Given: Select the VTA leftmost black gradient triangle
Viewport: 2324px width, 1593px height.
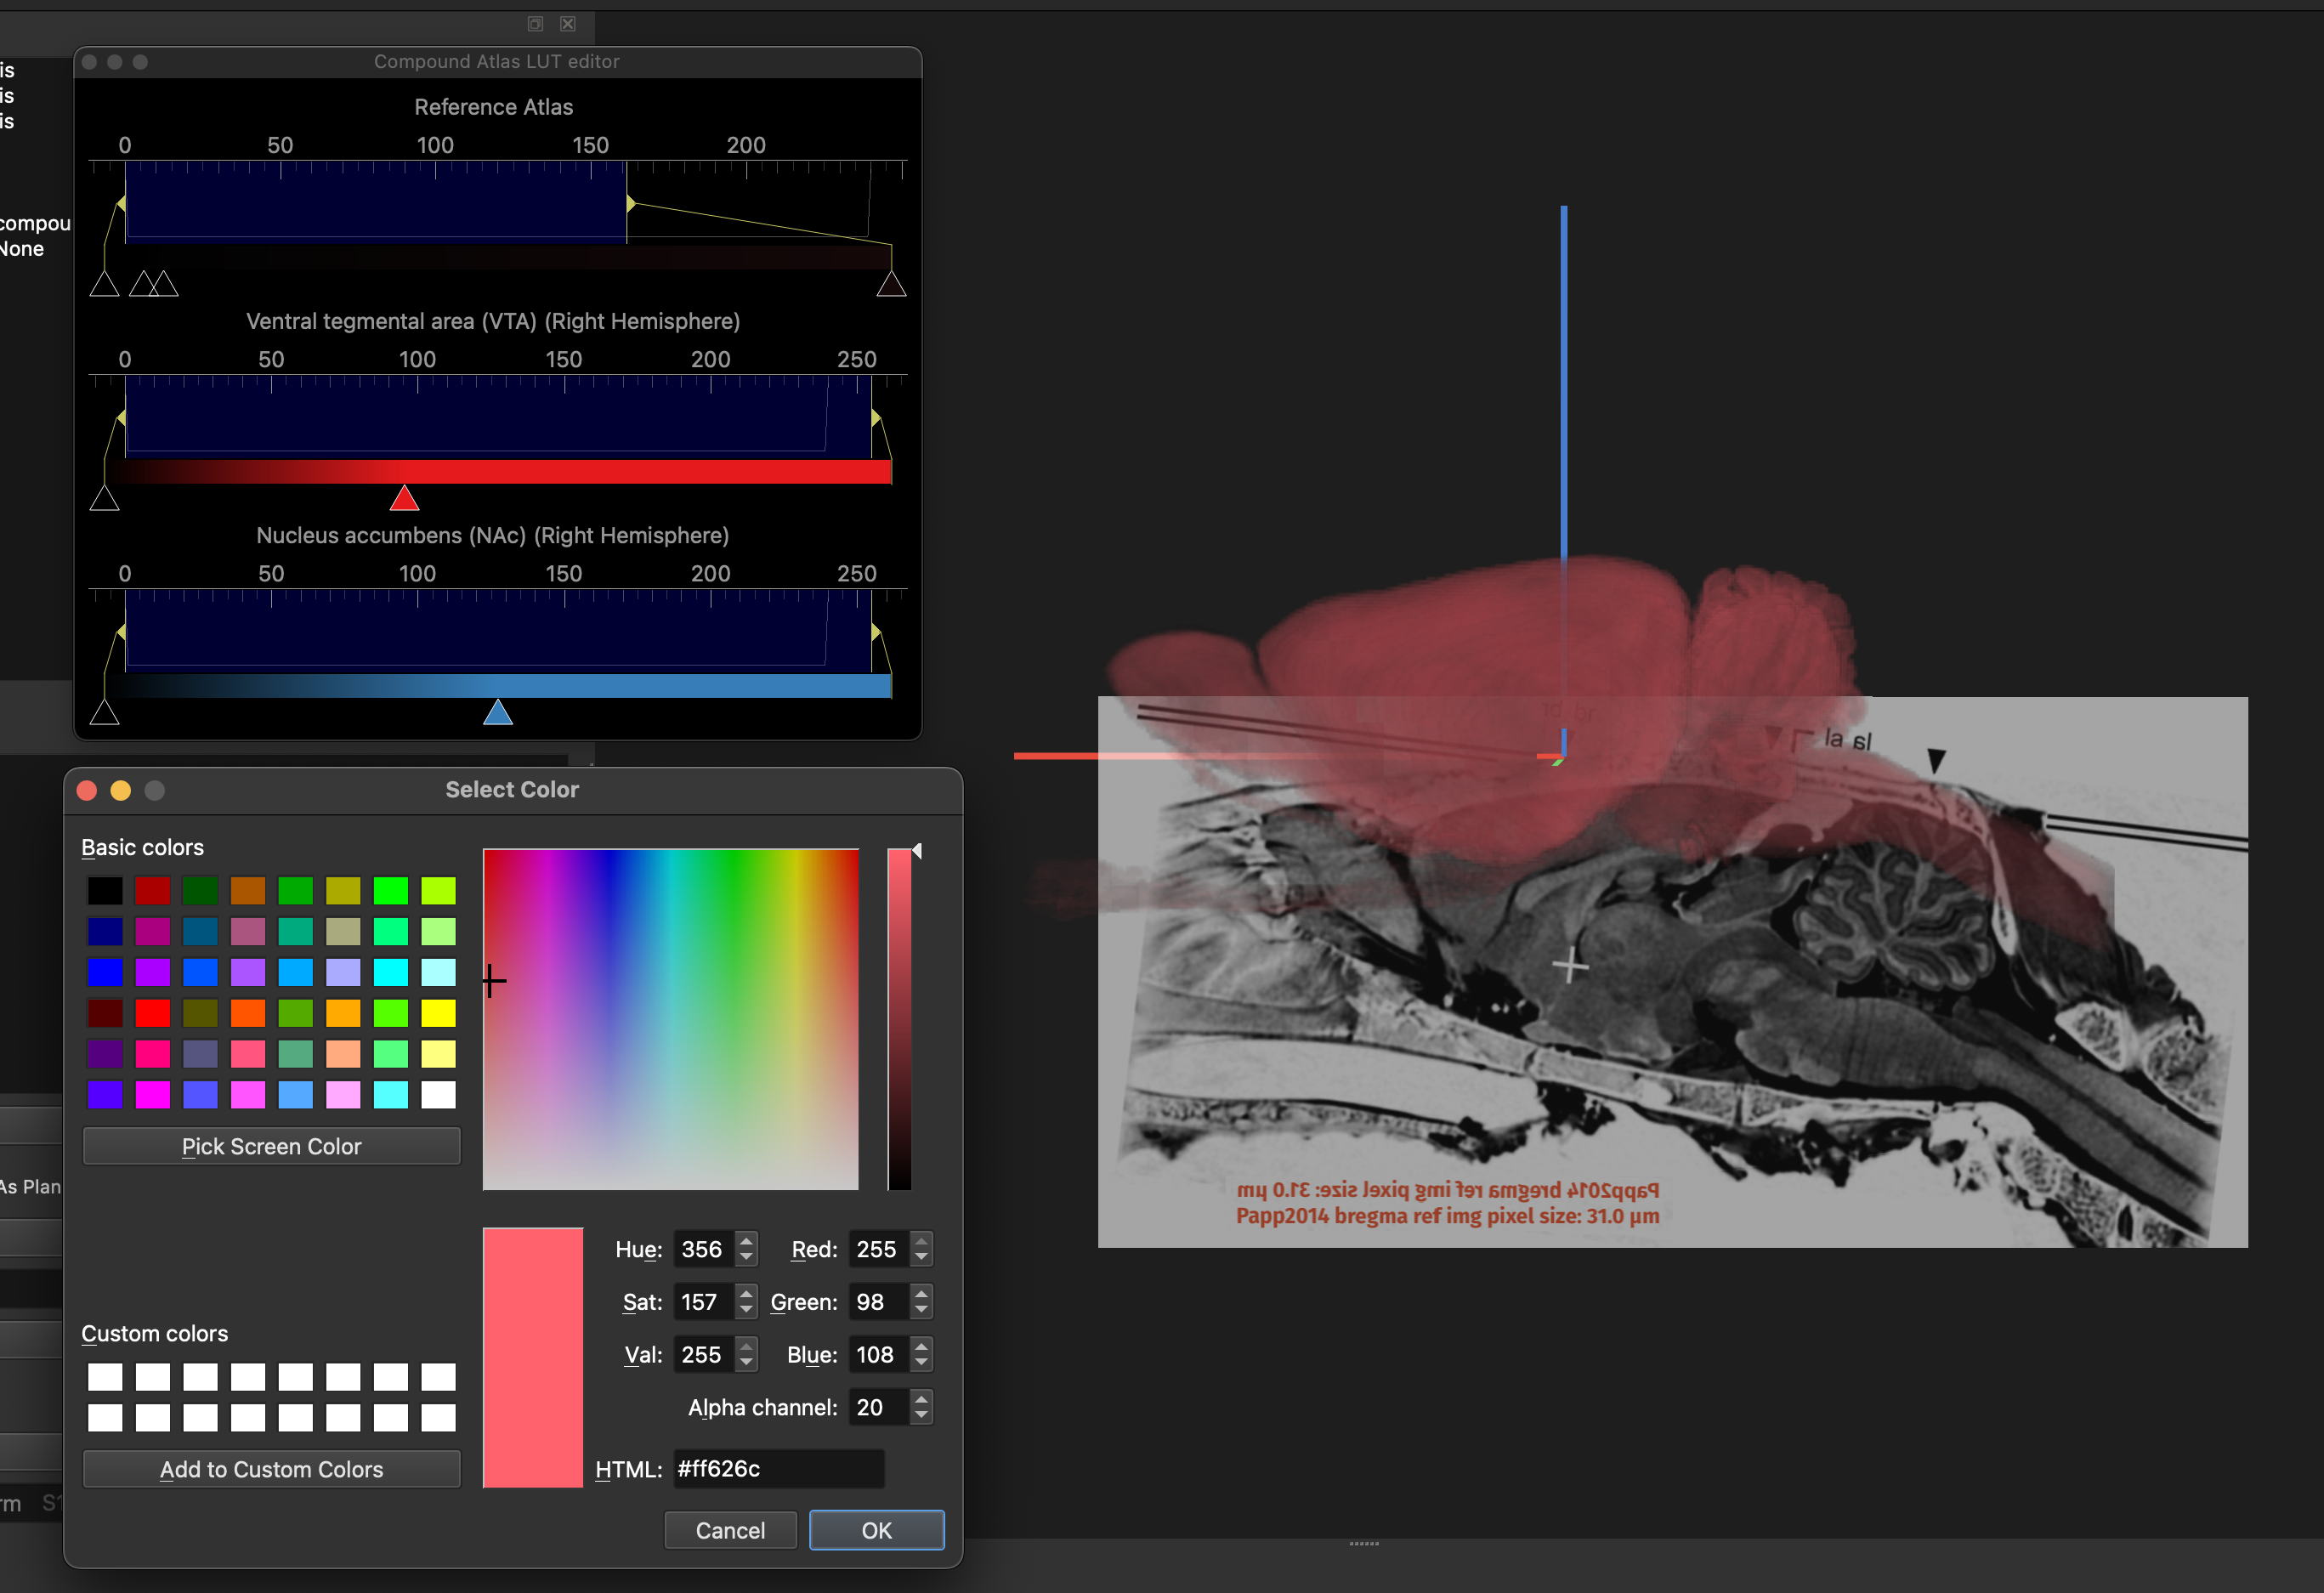Looking at the screenshot, I should pyautogui.click(x=105, y=498).
